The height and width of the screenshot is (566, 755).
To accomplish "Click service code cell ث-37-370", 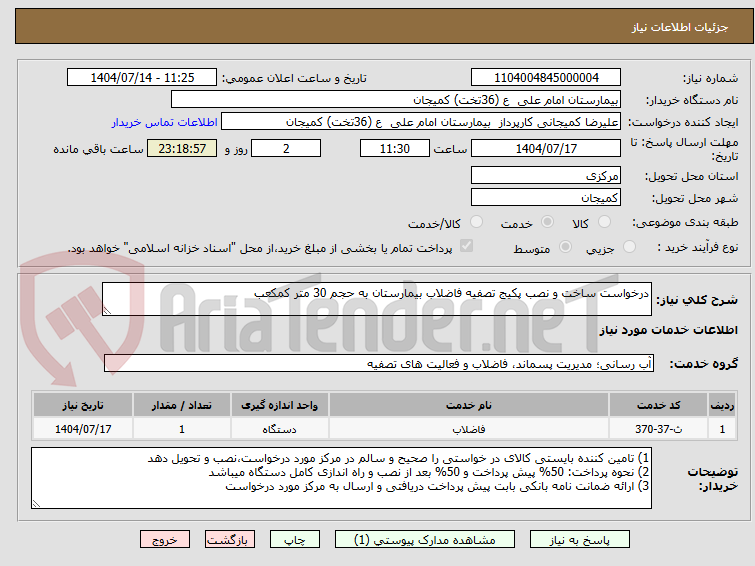I will (x=658, y=429).
